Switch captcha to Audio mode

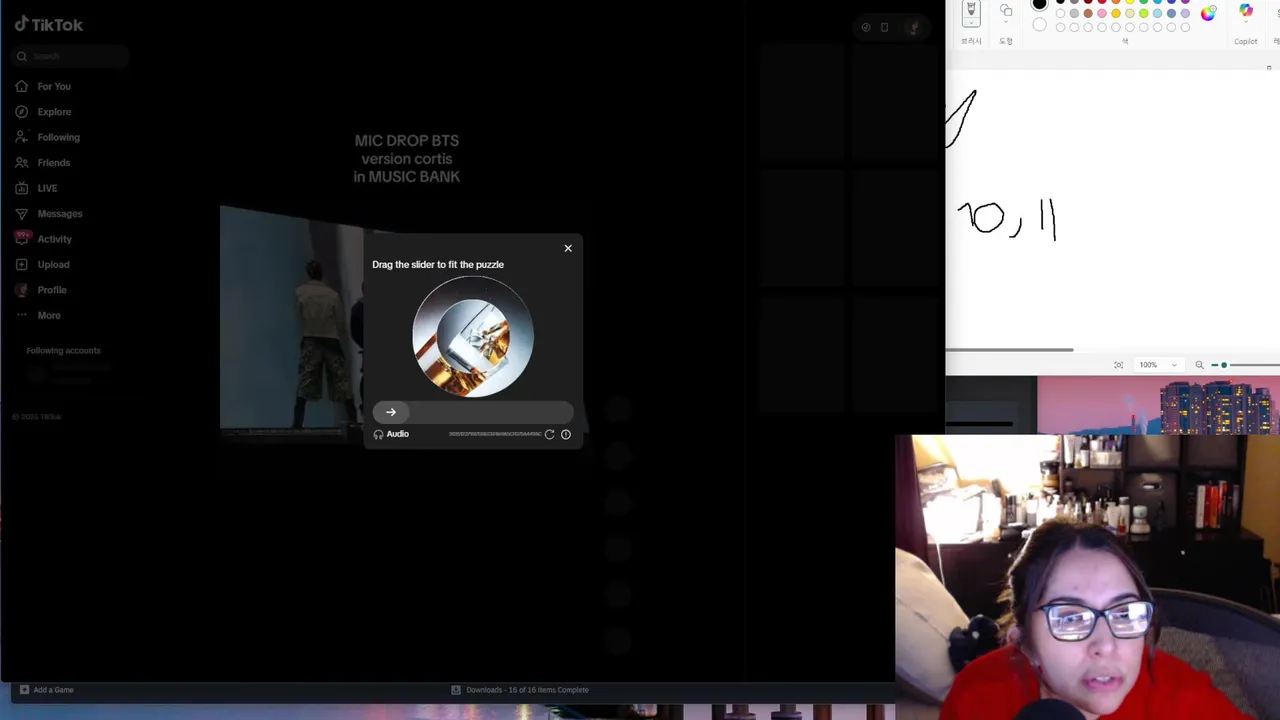(391, 434)
